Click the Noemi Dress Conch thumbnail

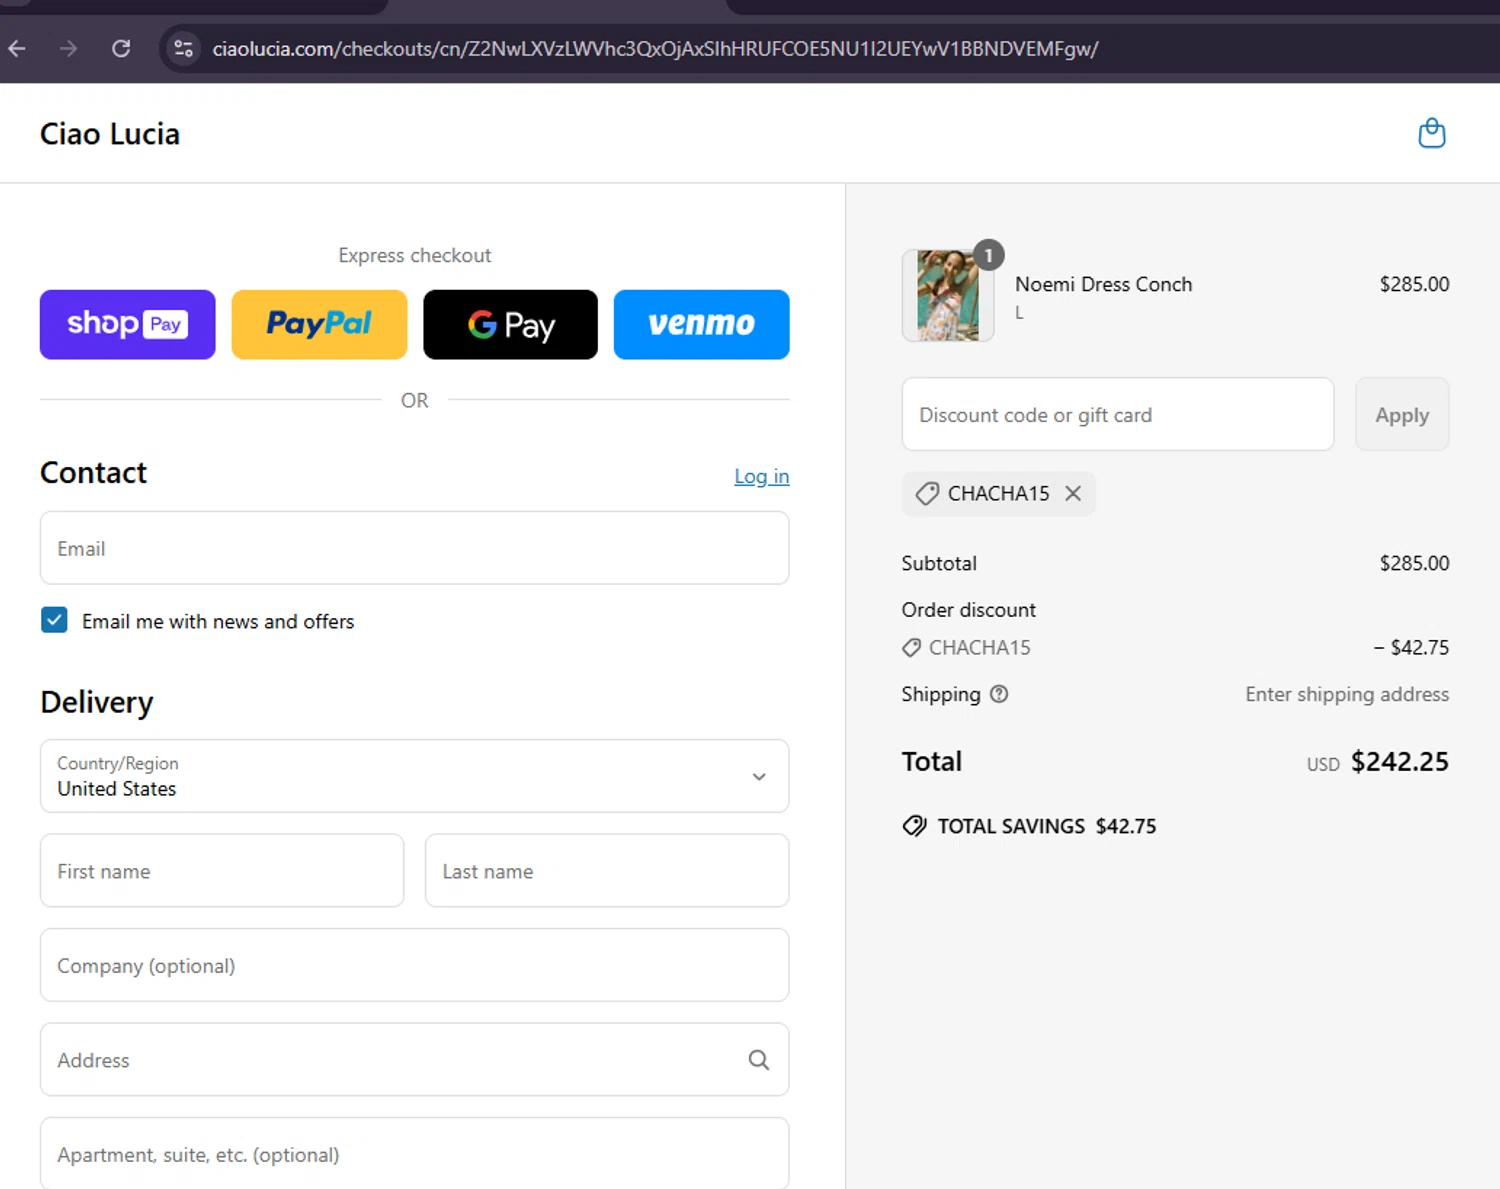pyautogui.click(x=948, y=296)
